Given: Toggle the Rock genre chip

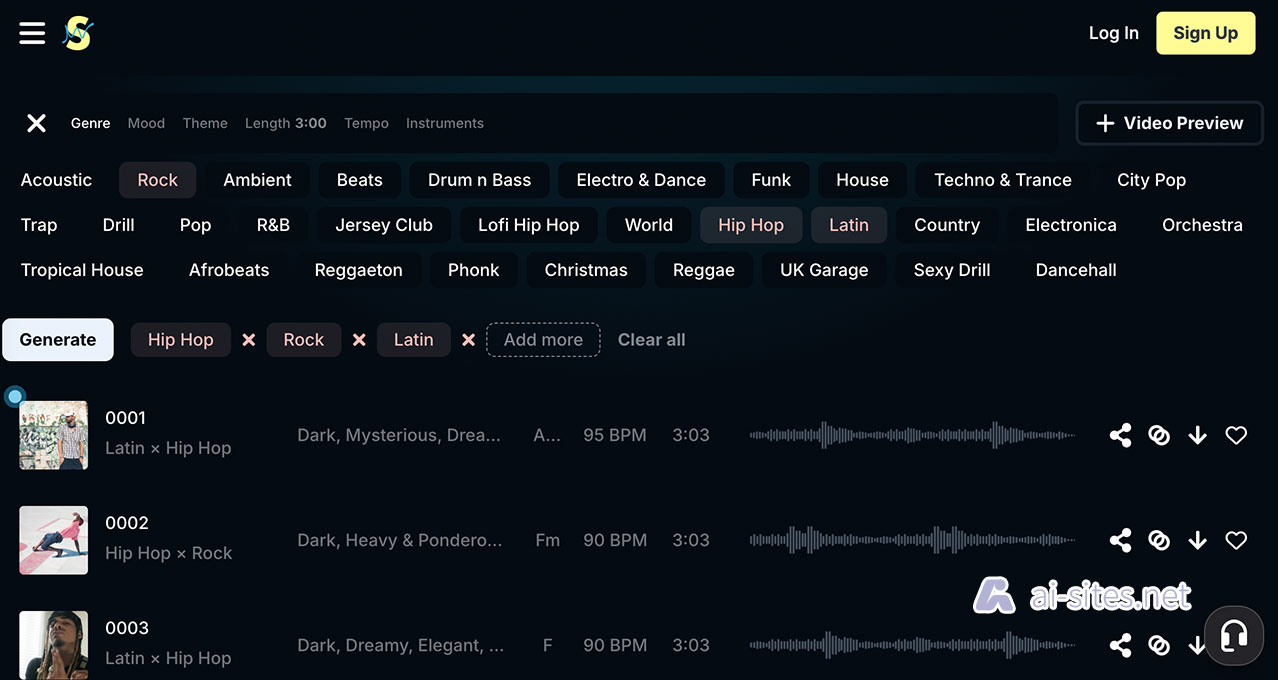Looking at the screenshot, I should point(157,180).
